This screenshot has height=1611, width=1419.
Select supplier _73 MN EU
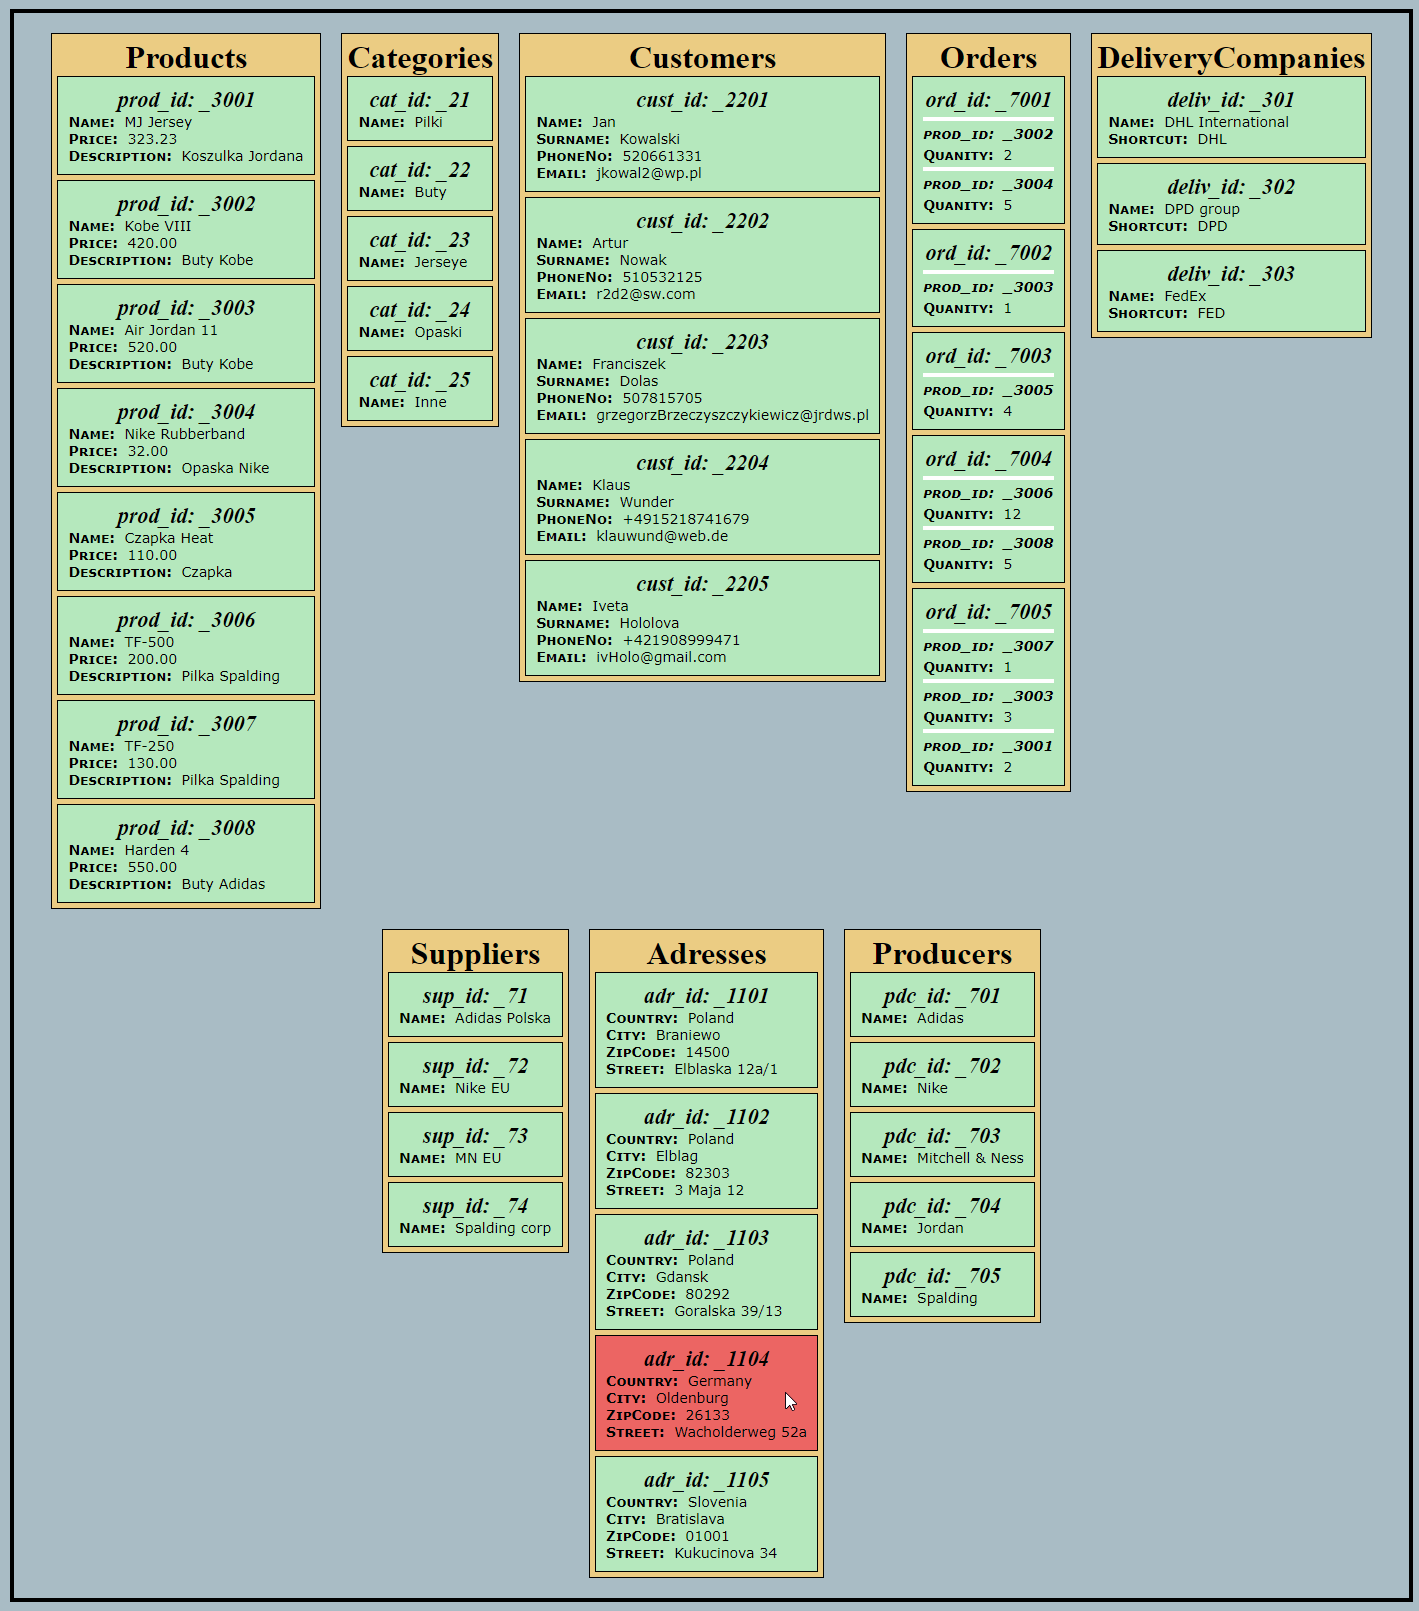[x=475, y=1145]
